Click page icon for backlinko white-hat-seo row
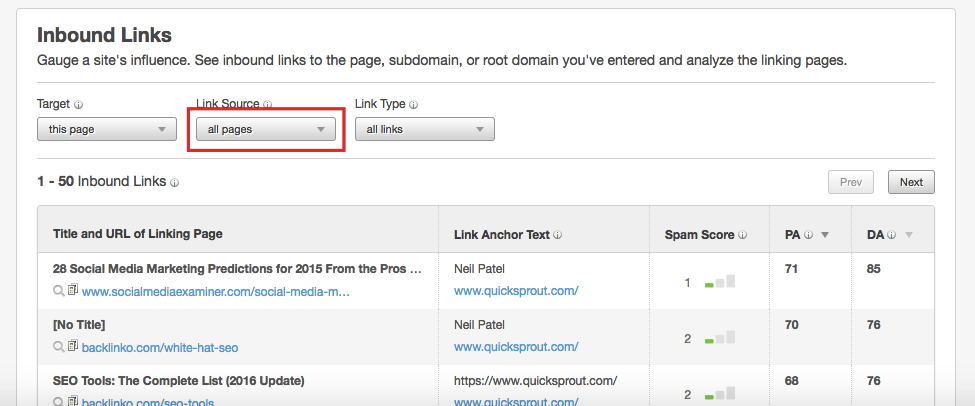The image size is (975, 406). pyautogui.click(x=73, y=346)
